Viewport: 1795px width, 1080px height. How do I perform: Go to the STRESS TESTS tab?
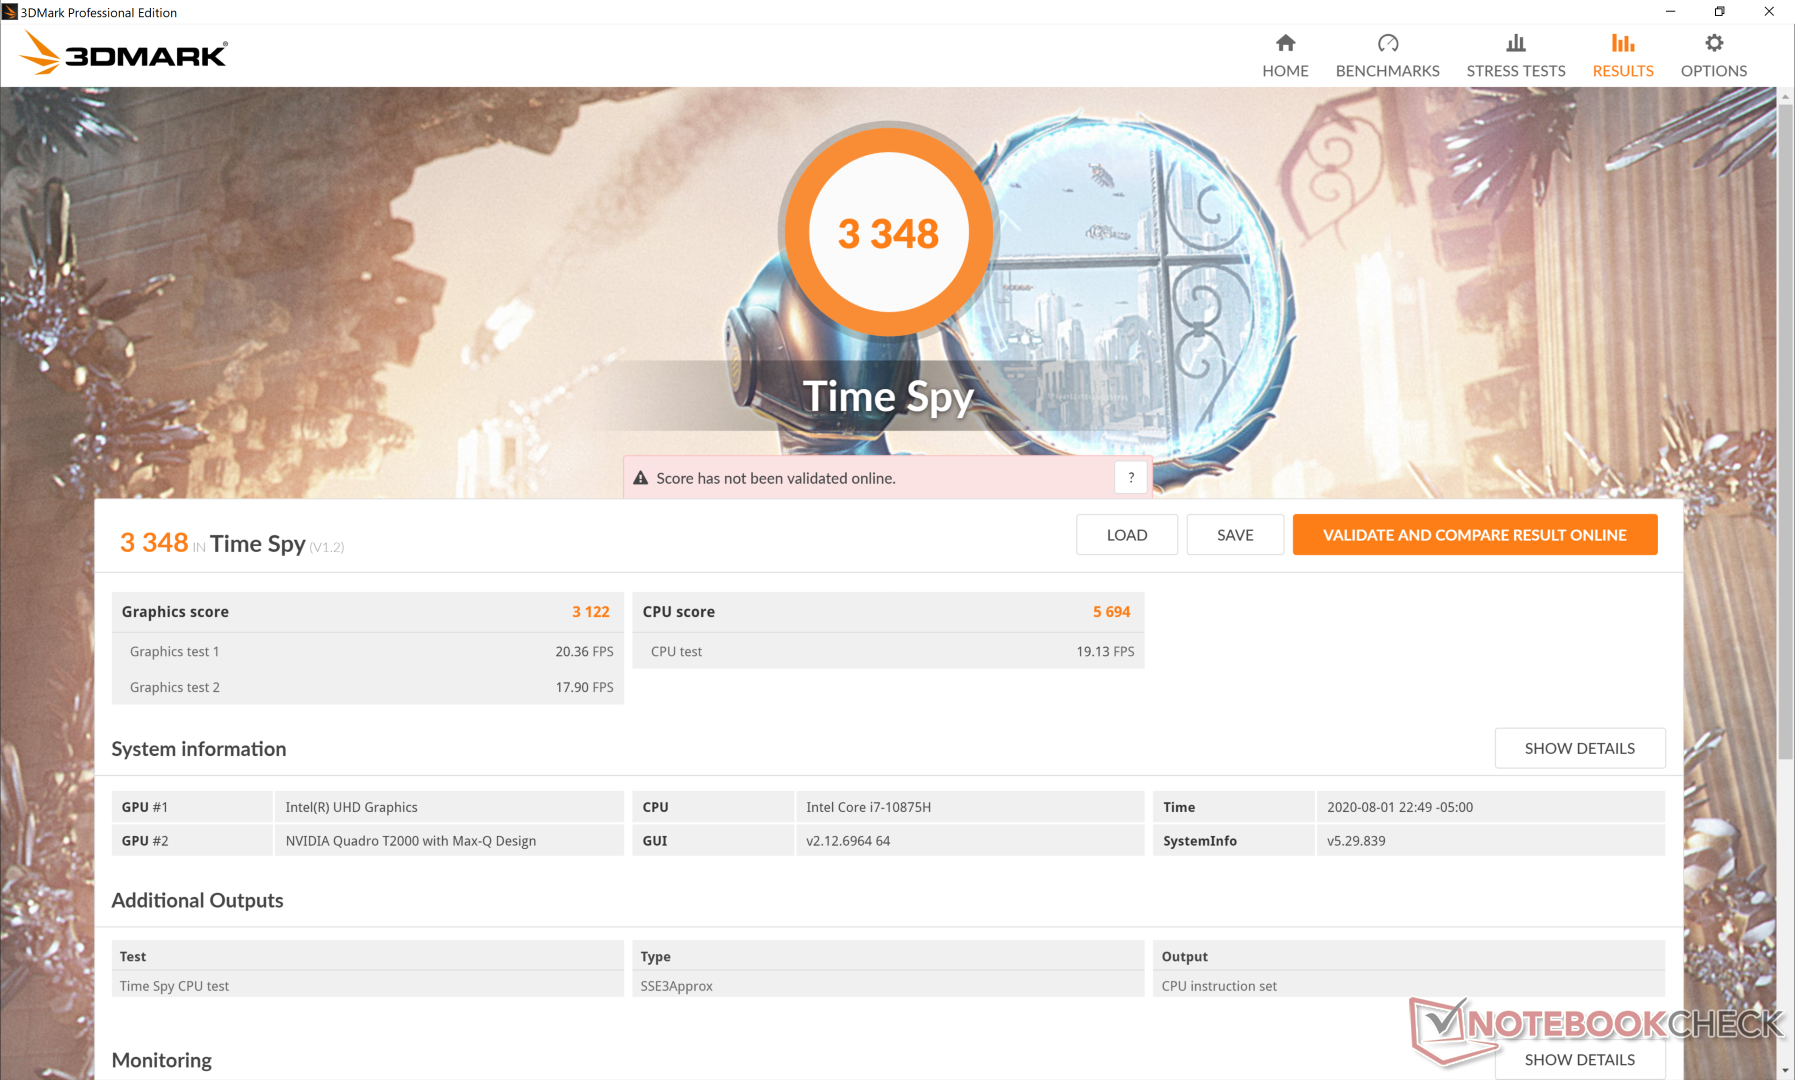point(1516,56)
